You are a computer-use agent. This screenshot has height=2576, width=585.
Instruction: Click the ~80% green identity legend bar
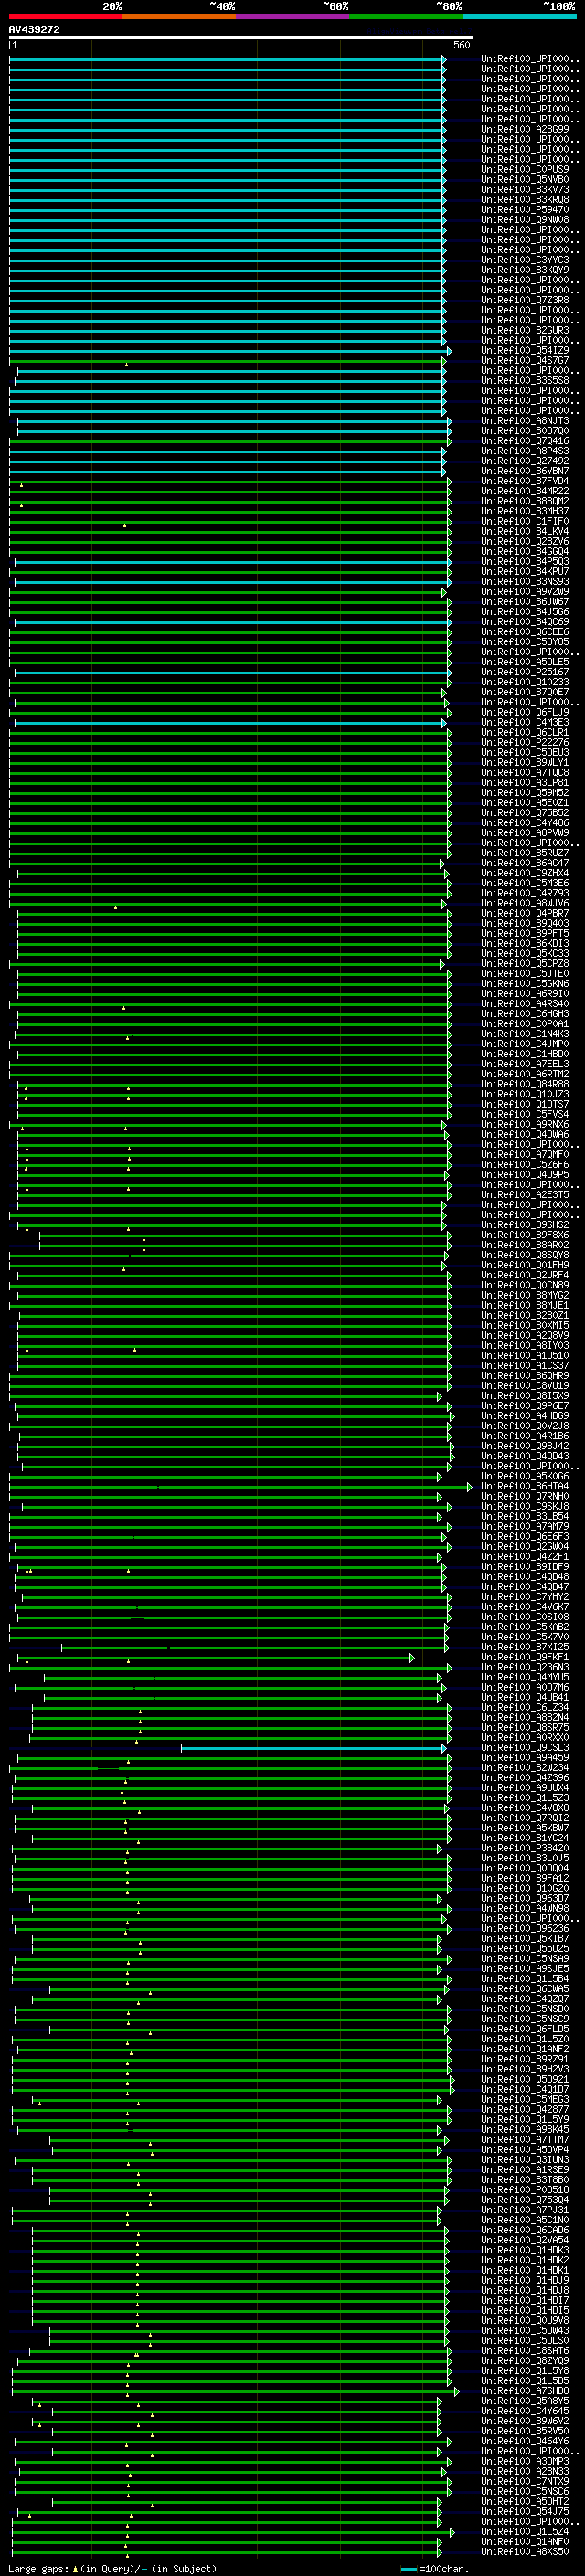coord(405,16)
